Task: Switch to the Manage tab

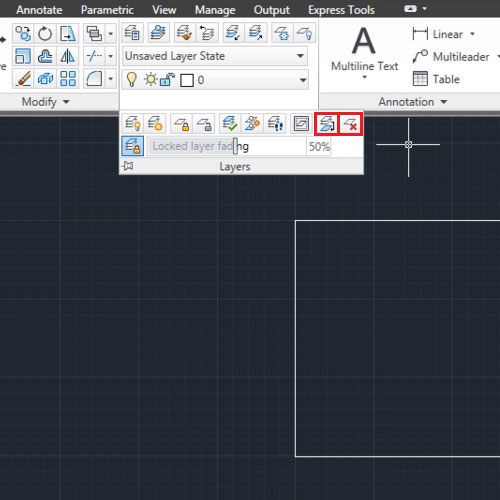Action: click(x=215, y=10)
